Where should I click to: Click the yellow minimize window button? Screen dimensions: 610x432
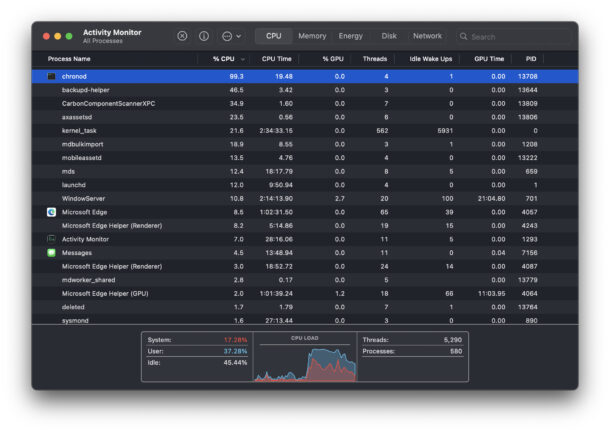(58, 36)
